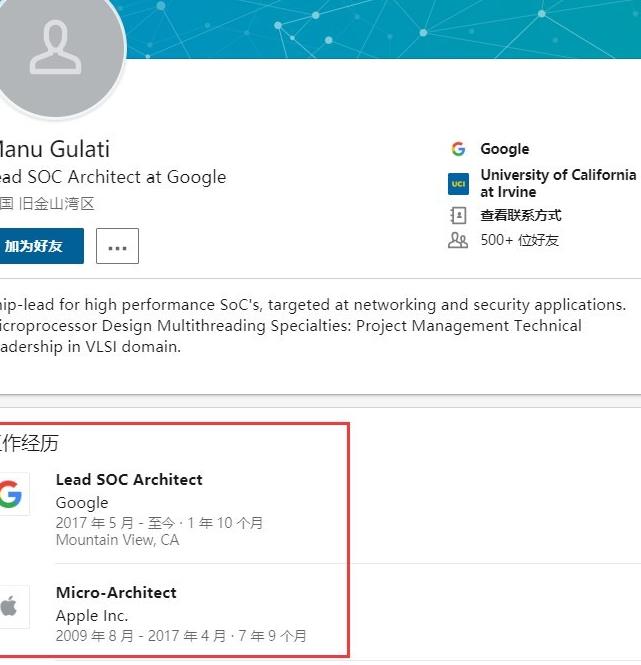This screenshot has width=641, height=665.
Task: Click the Manu Gulati profile name
Action: tap(54, 149)
